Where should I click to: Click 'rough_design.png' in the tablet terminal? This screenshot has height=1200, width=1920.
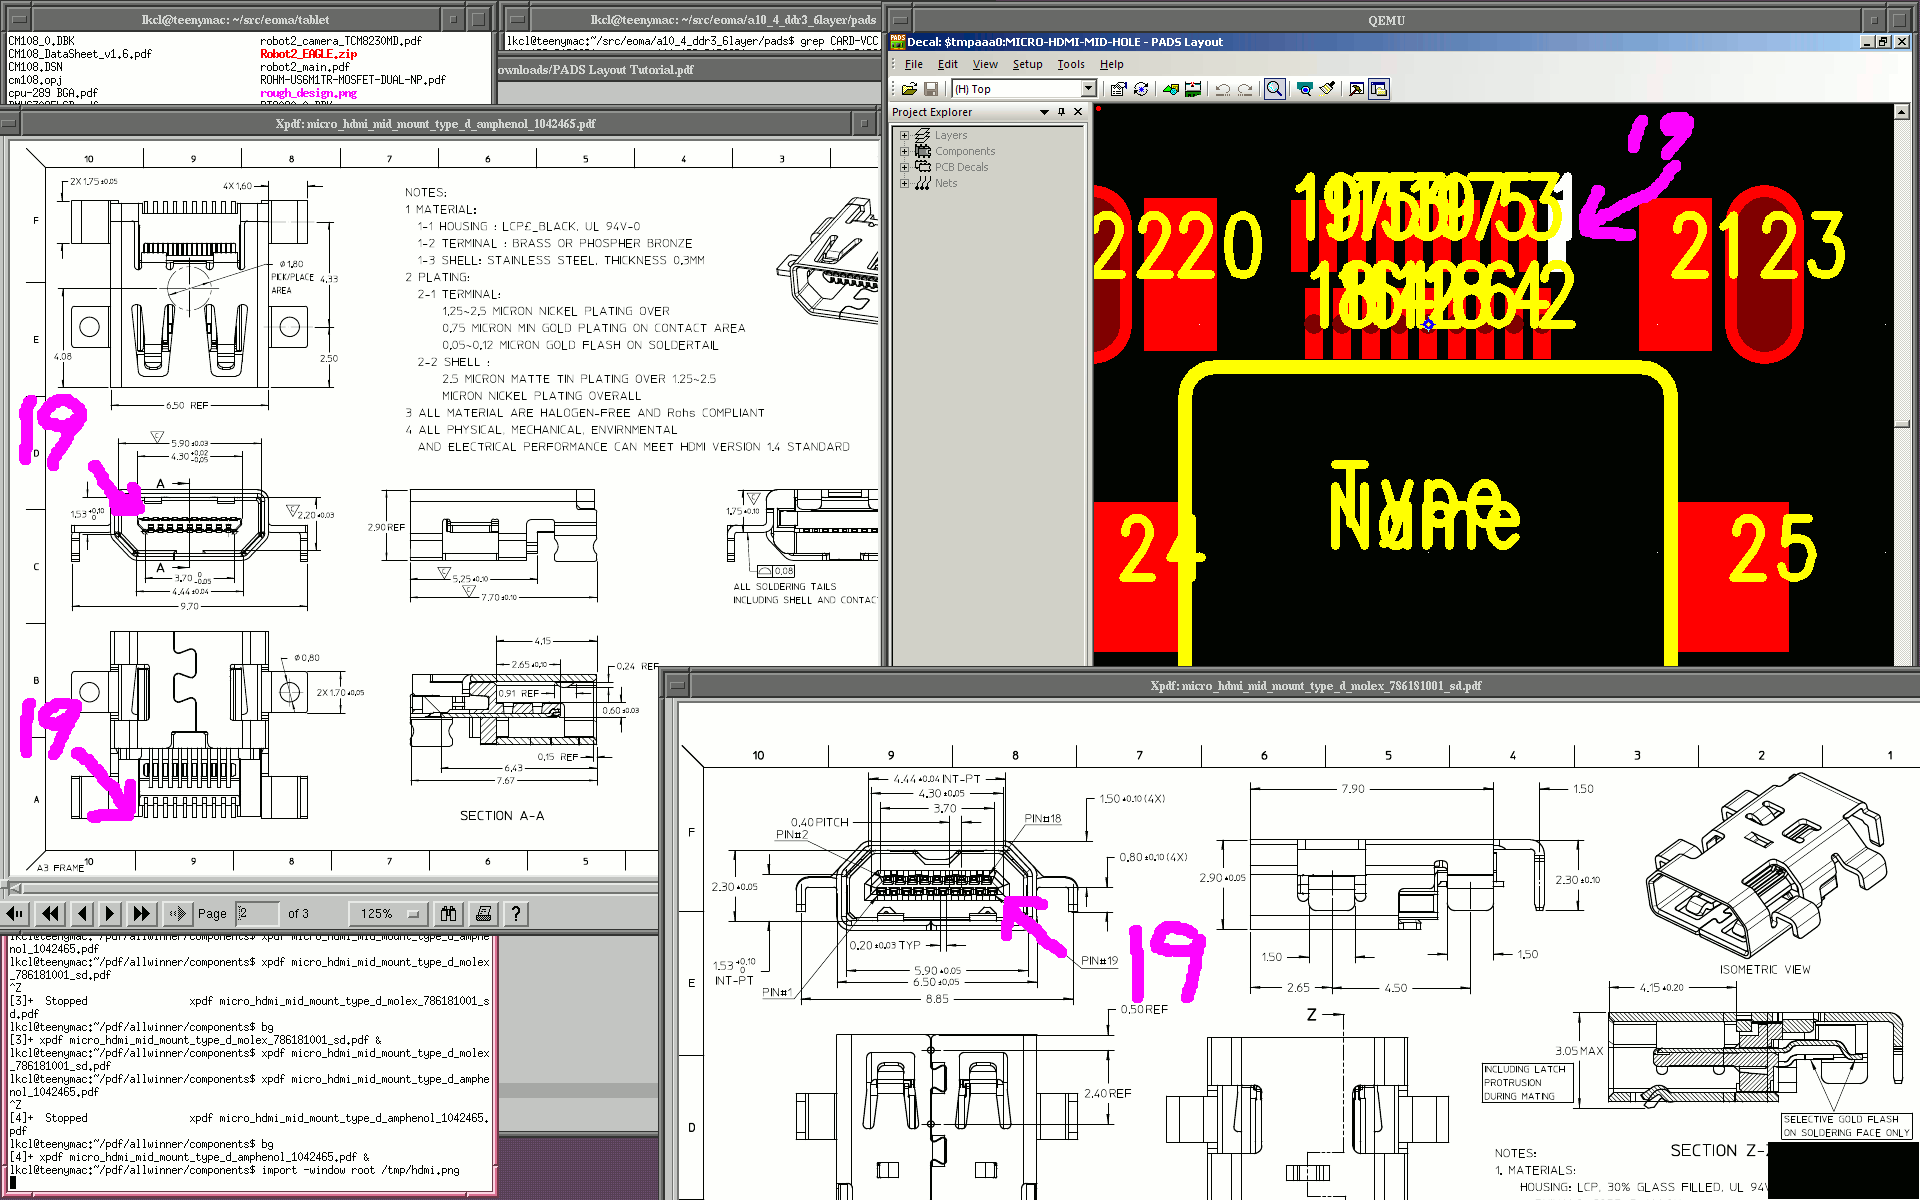point(308,93)
